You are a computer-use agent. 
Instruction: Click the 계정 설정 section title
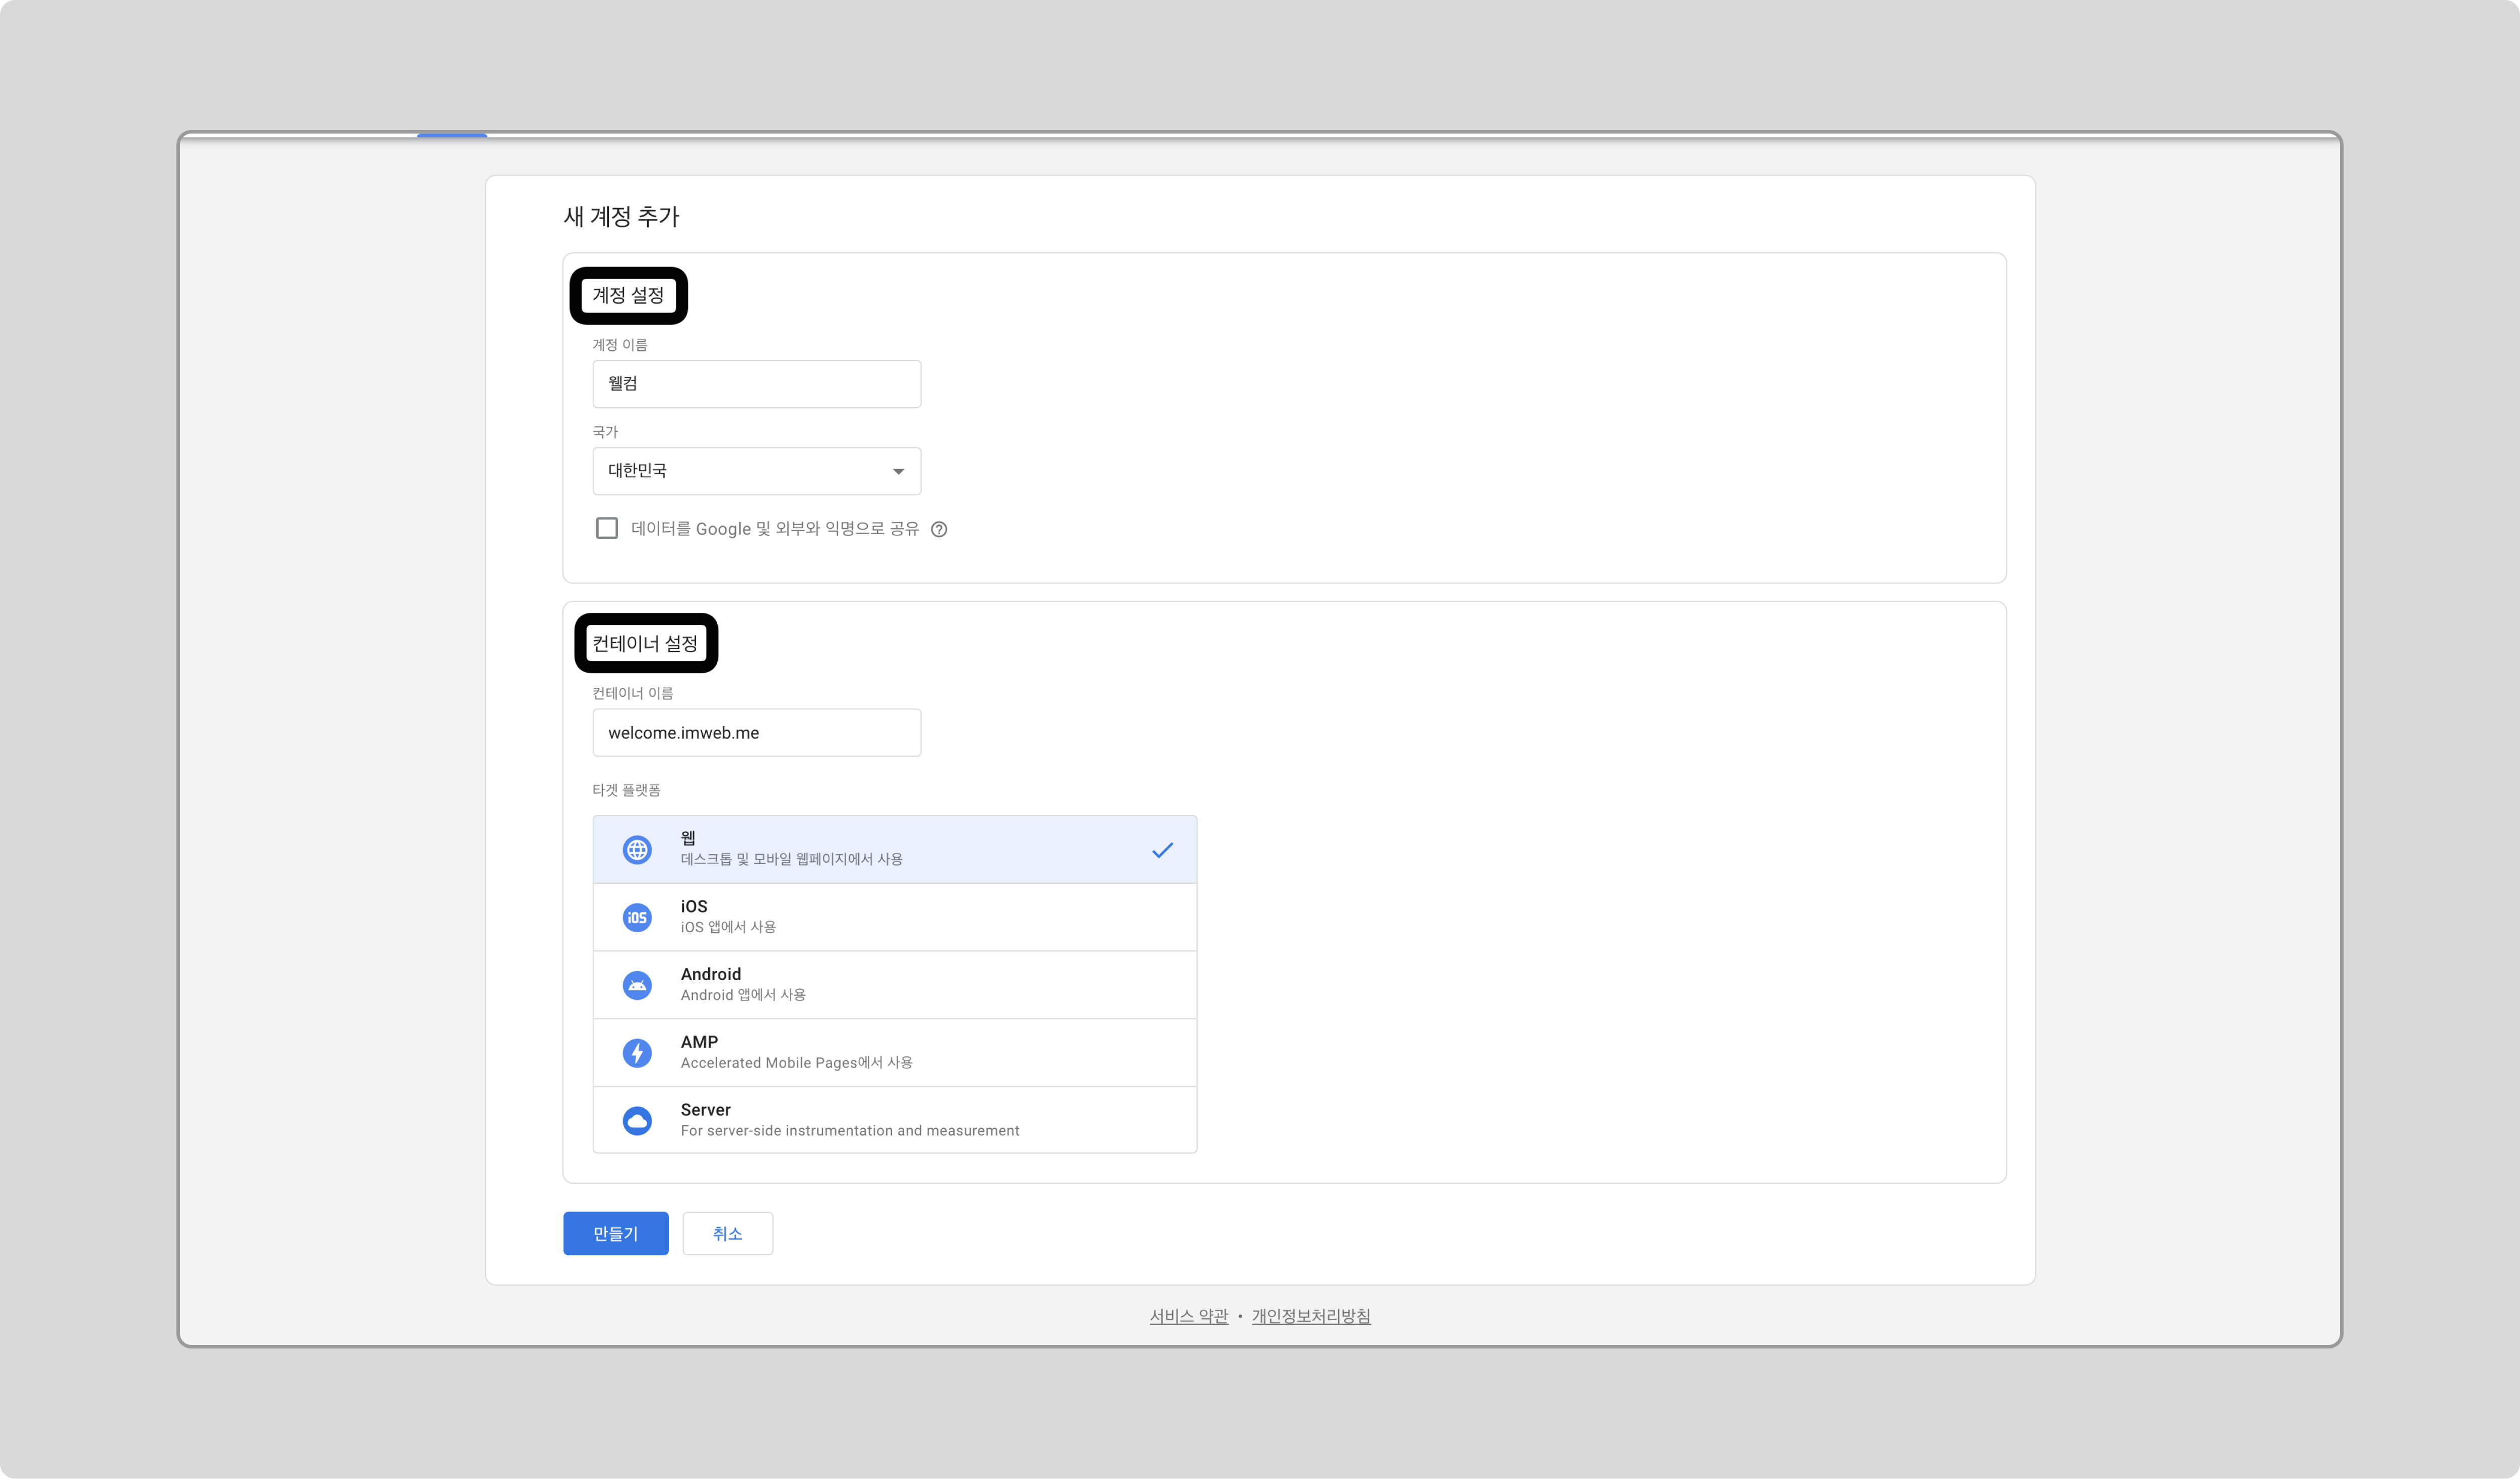click(628, 295)
